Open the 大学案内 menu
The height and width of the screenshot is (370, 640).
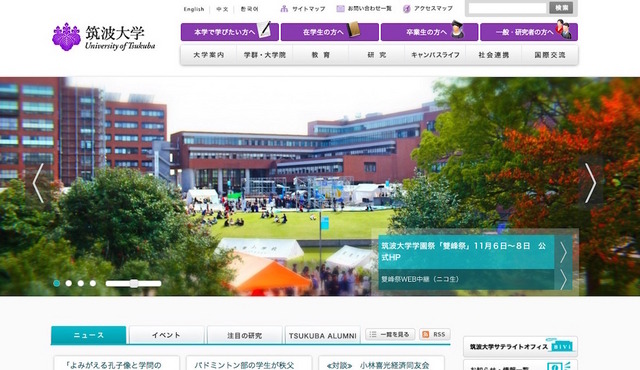(209, 55)
